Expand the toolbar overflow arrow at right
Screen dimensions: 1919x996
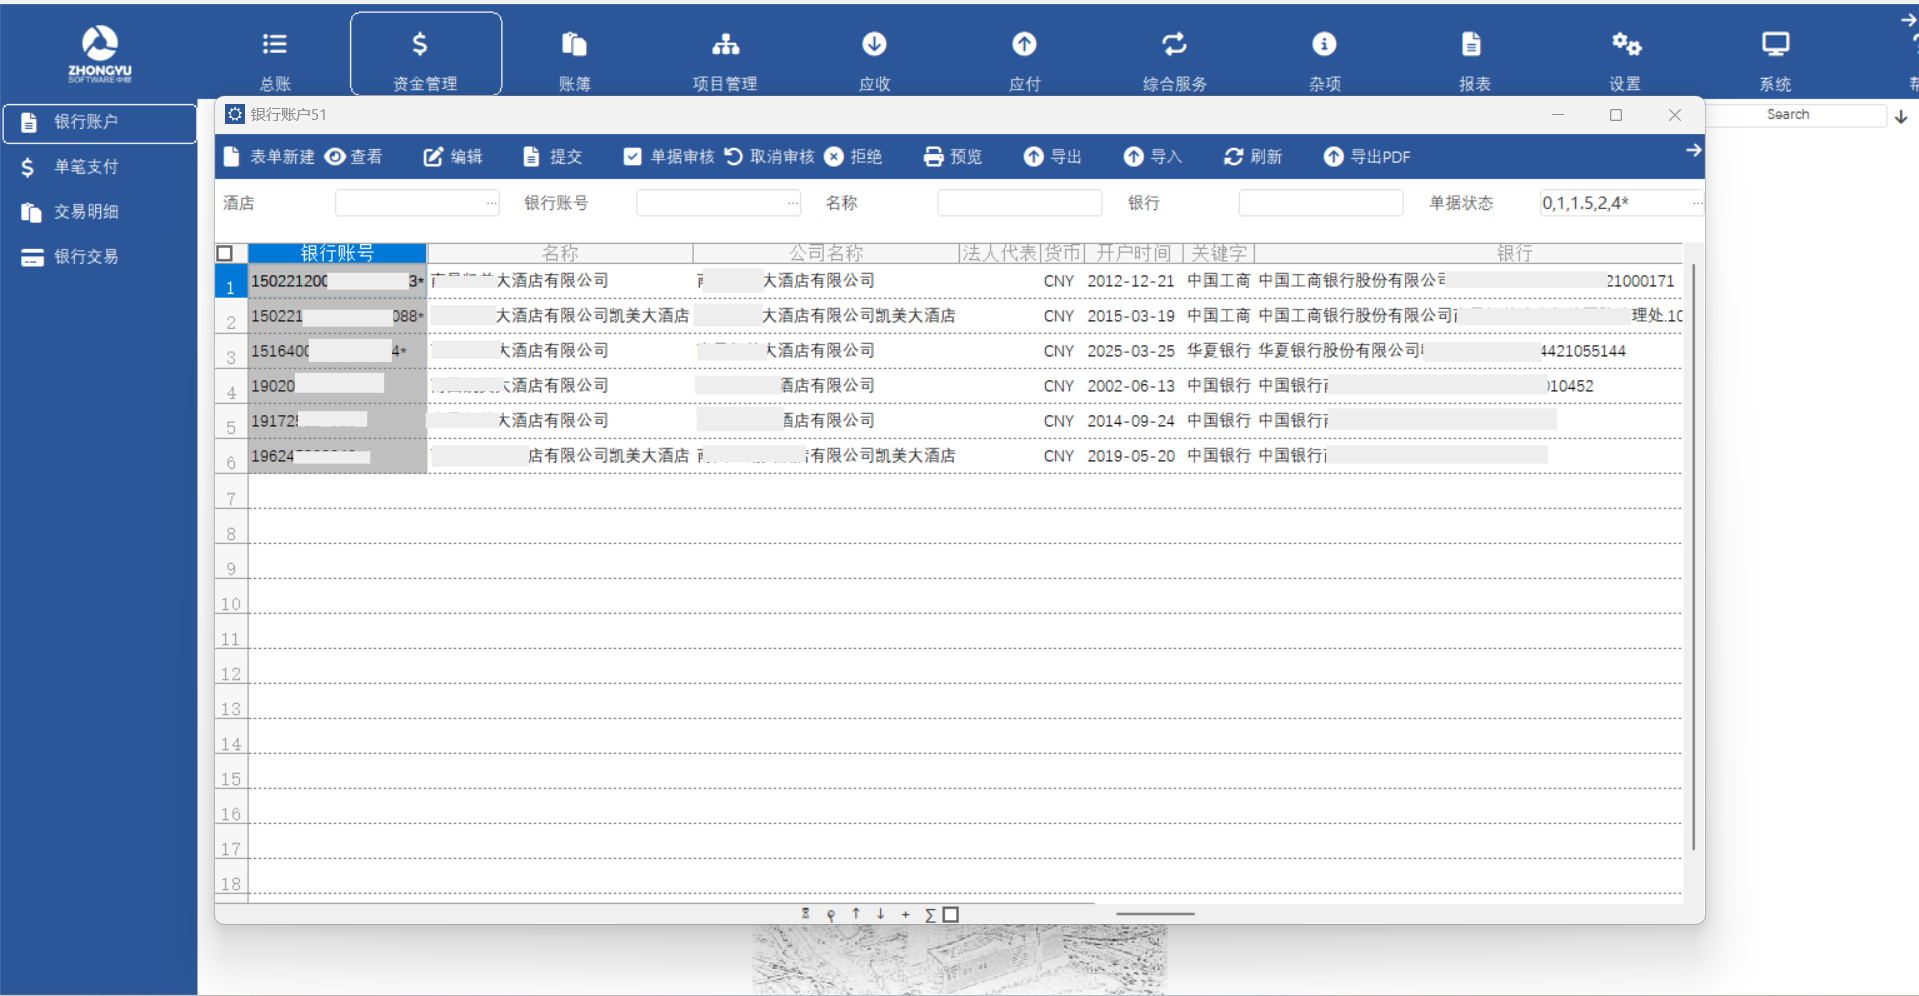(1693, 150)
